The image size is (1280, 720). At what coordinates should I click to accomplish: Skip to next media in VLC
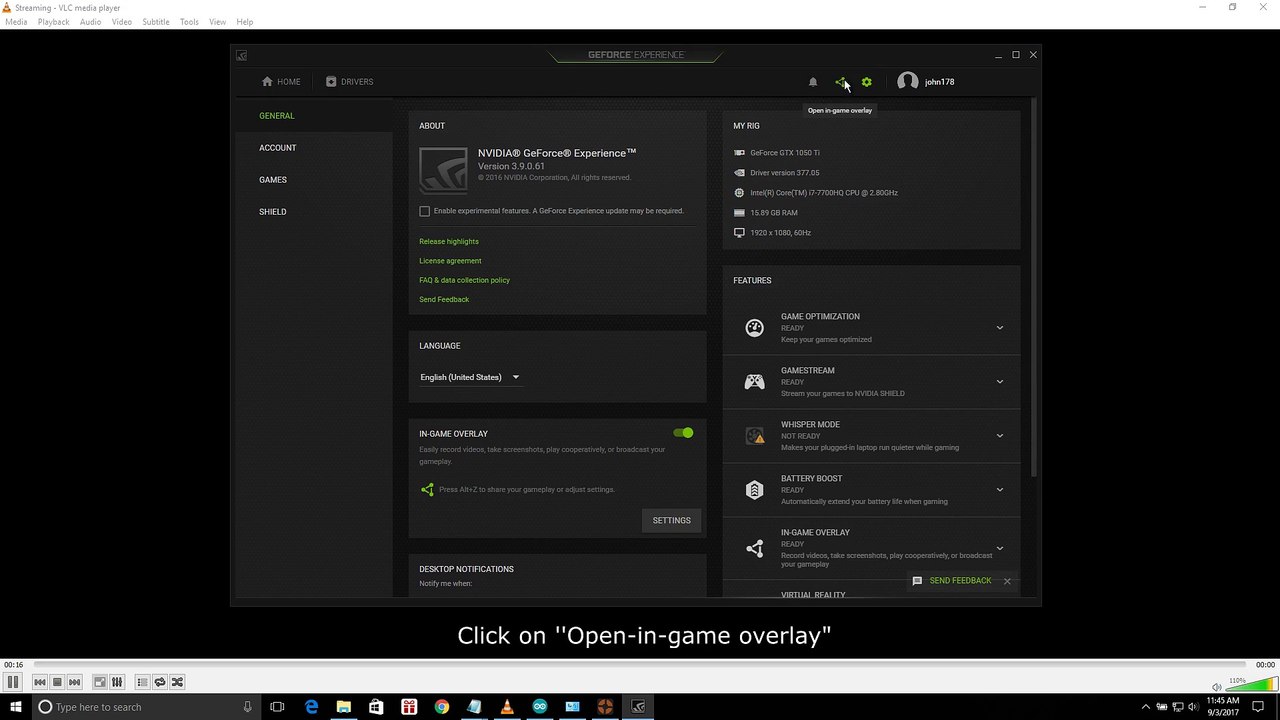[74, 682]
